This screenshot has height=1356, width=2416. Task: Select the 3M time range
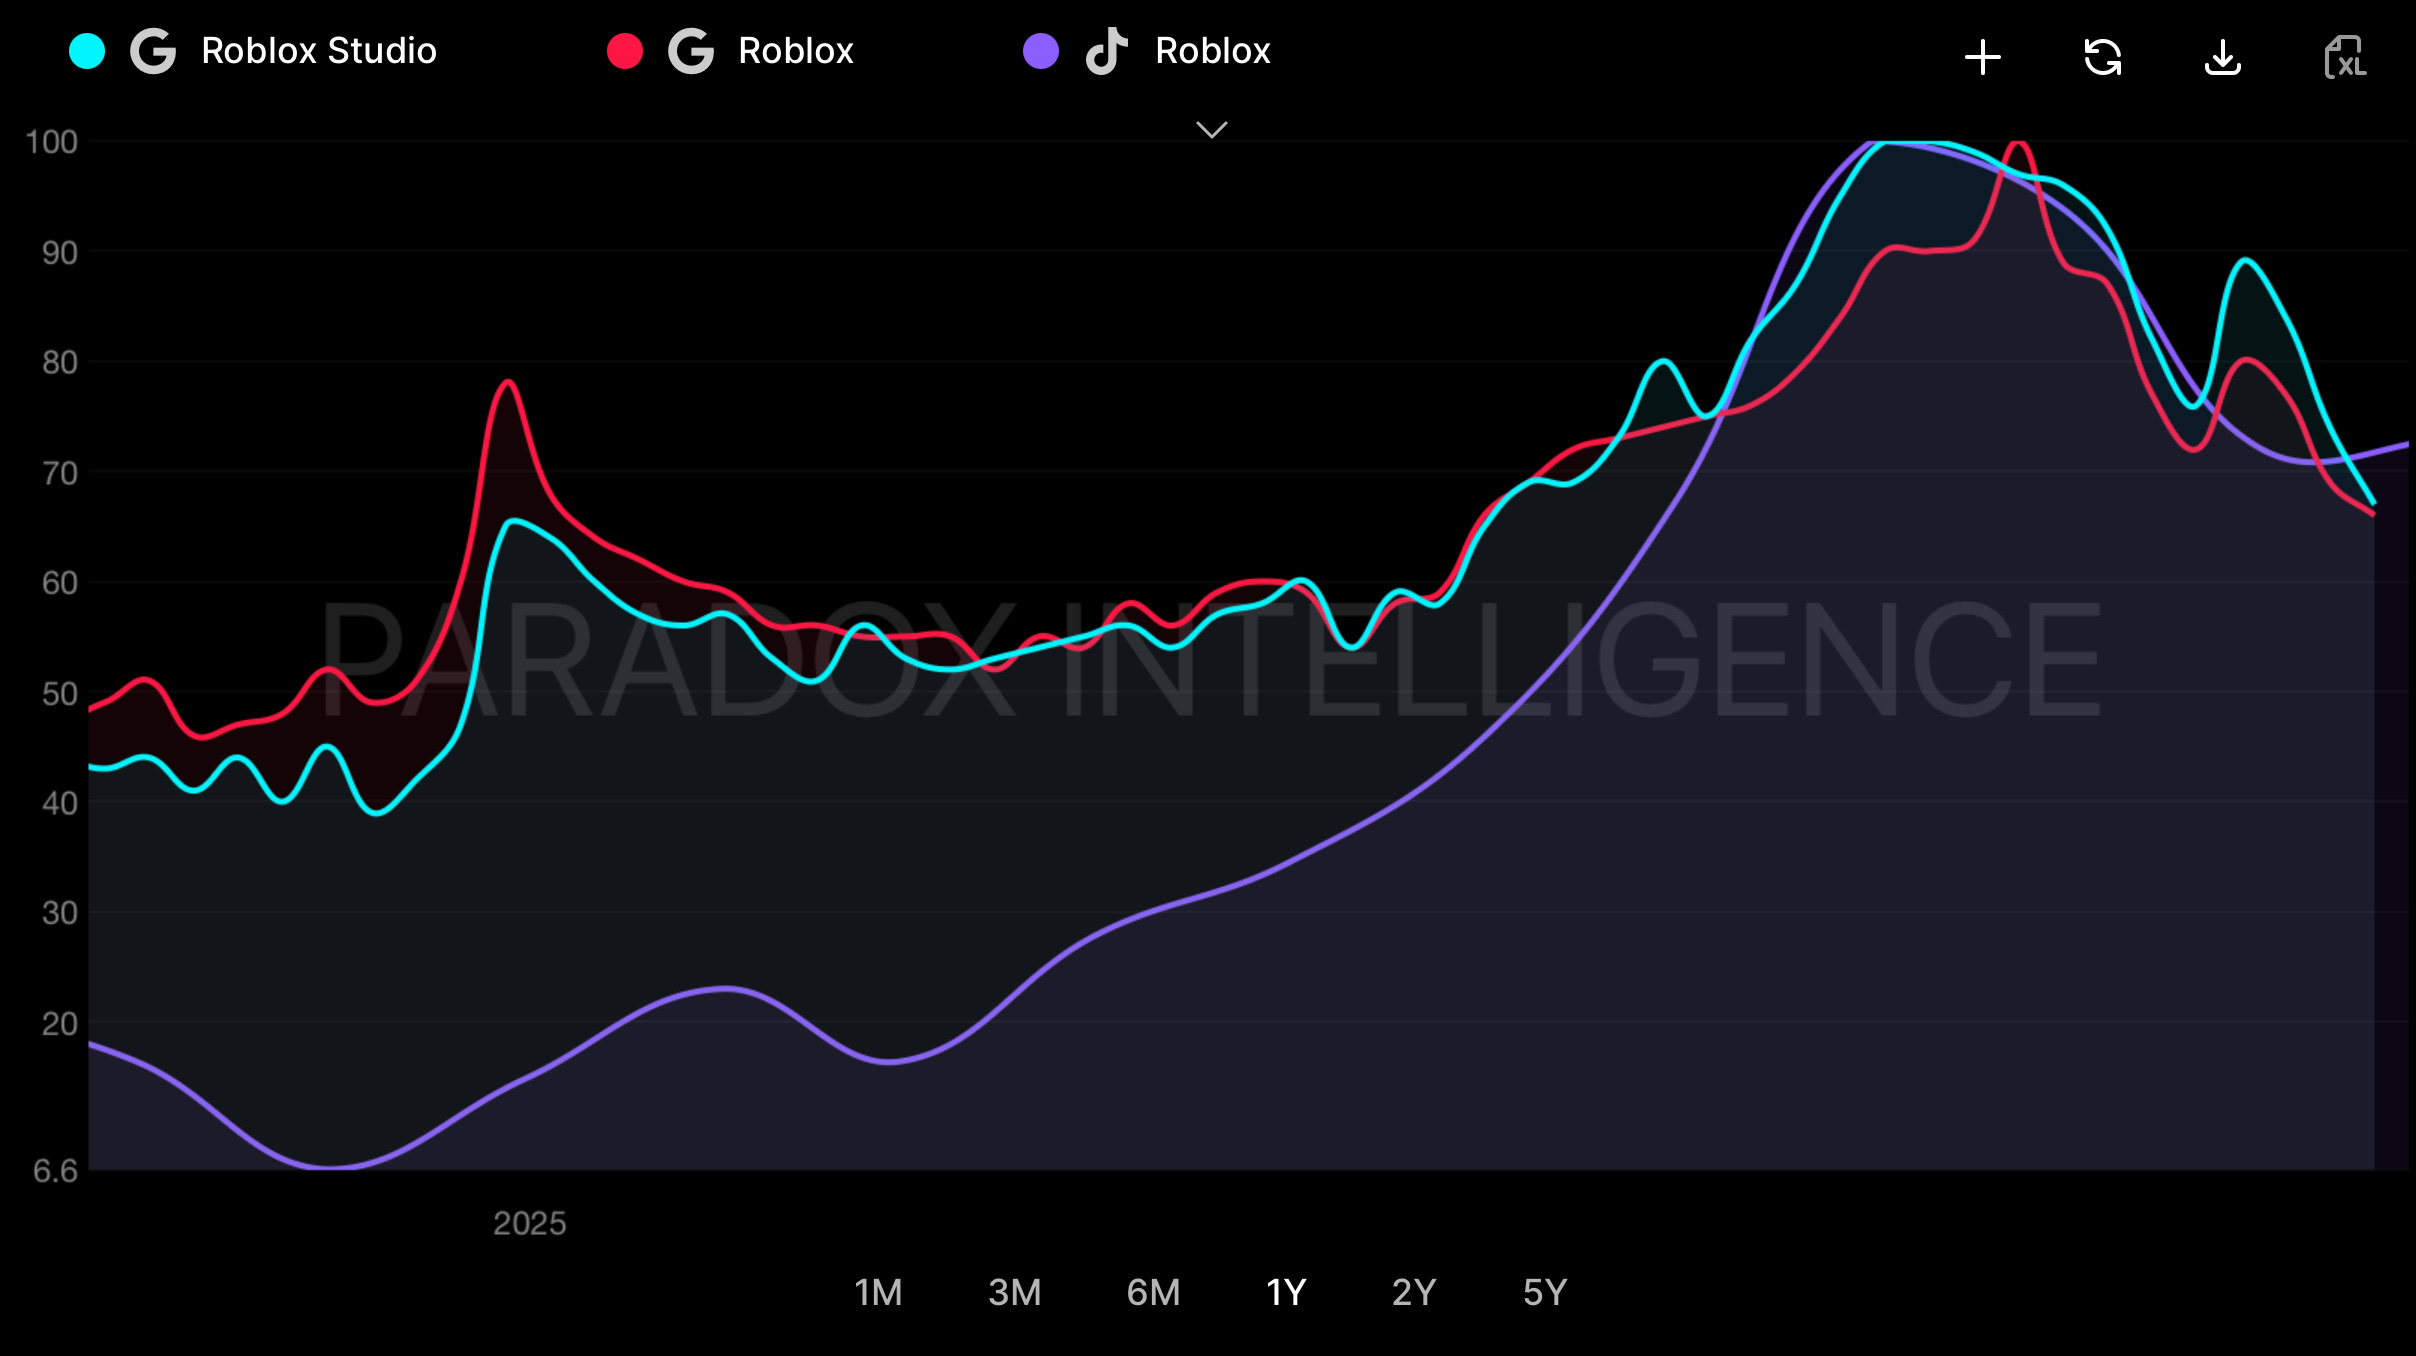tap(1014, 1292)
